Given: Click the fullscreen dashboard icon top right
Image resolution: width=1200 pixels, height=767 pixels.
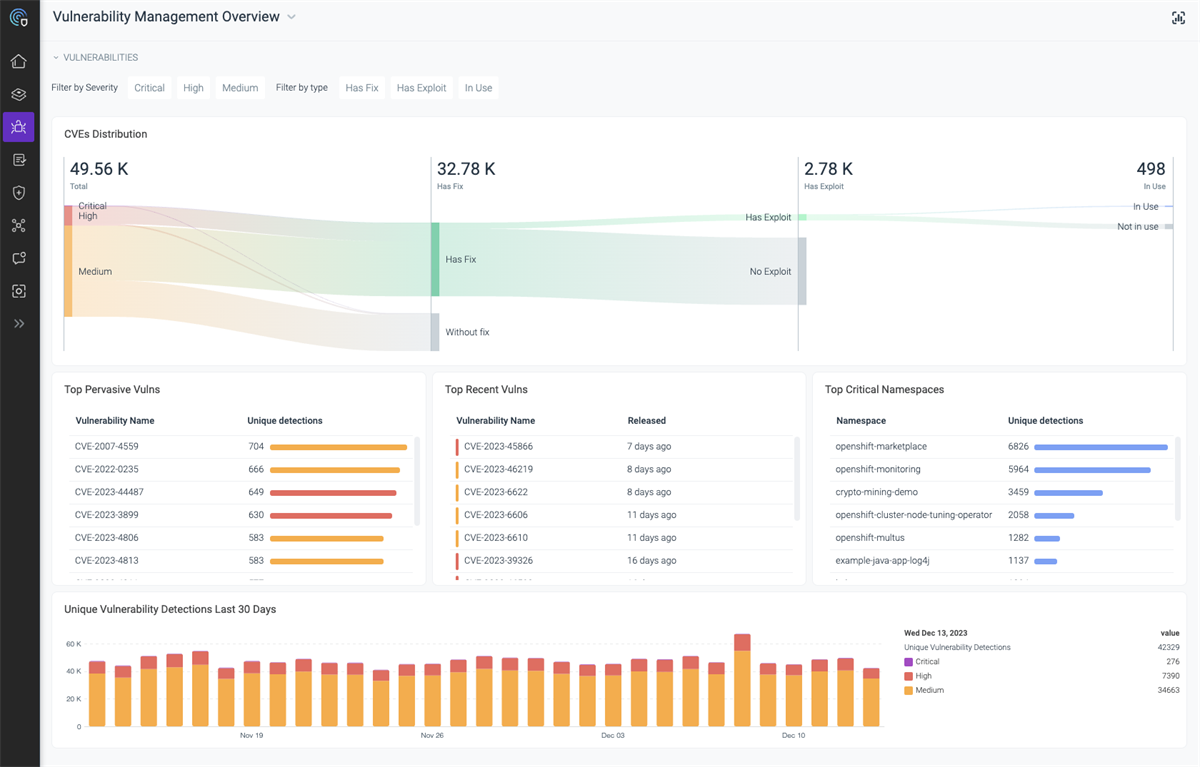Looking at the screenshot, I should click(x=1178, y=17).
